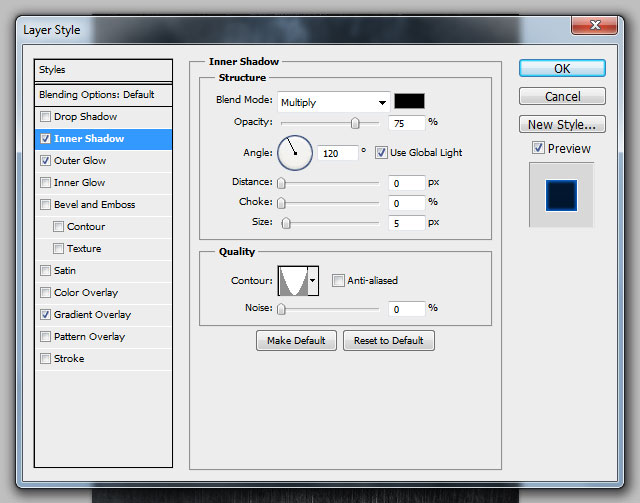Click the Make Default button

tap(296, 341)
